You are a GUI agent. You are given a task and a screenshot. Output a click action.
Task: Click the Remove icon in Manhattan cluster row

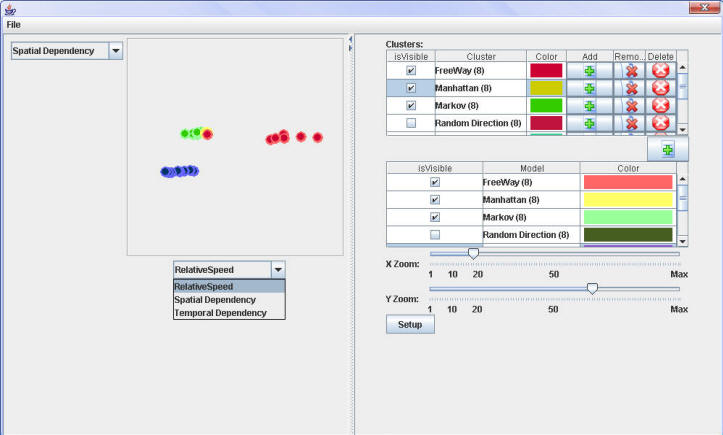[631, 88]
